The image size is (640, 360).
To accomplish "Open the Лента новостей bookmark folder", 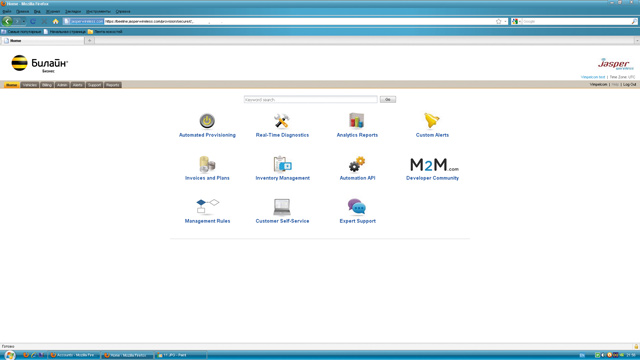I will 105,31.
